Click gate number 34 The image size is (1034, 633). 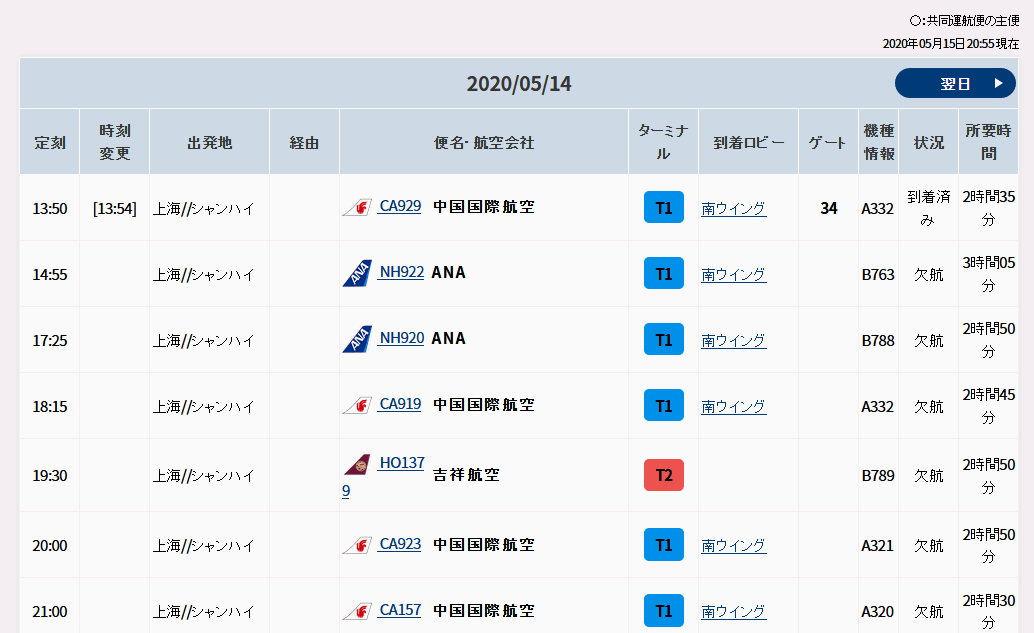[x=829, y=208]
